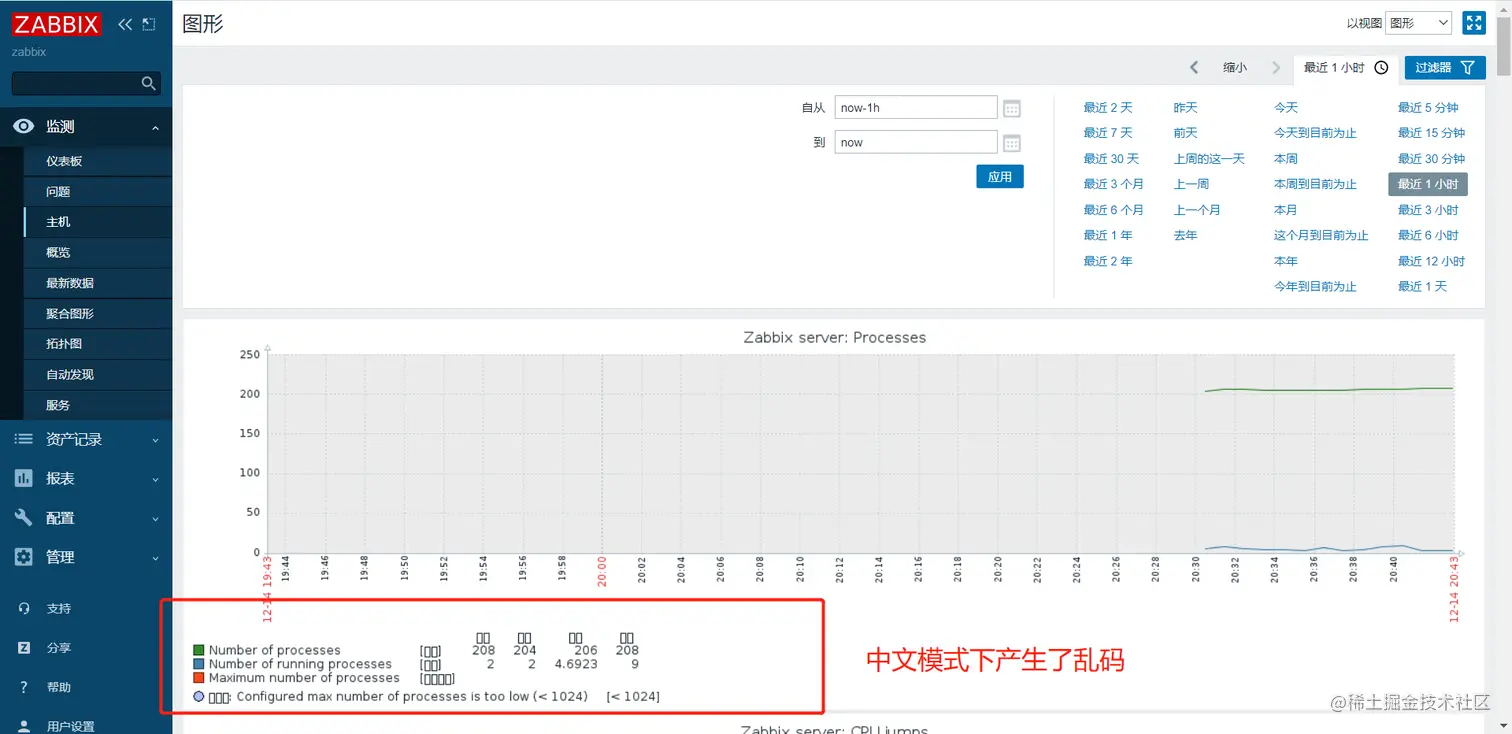Select 上周的这一天 time range
This screenshot has height=734, width=1512.
point(1209,159)
